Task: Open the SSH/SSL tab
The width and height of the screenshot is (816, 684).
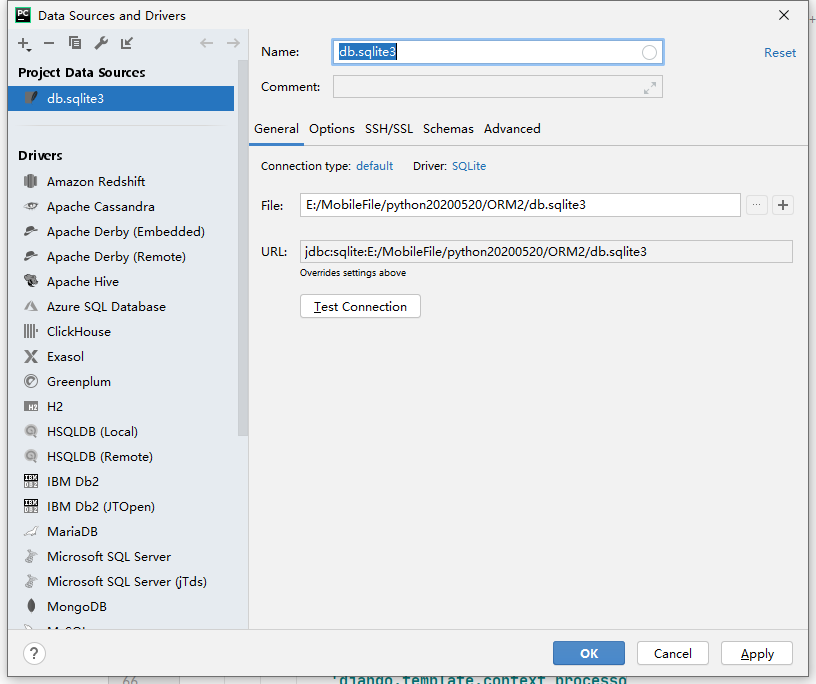Action: coord(389,129)
